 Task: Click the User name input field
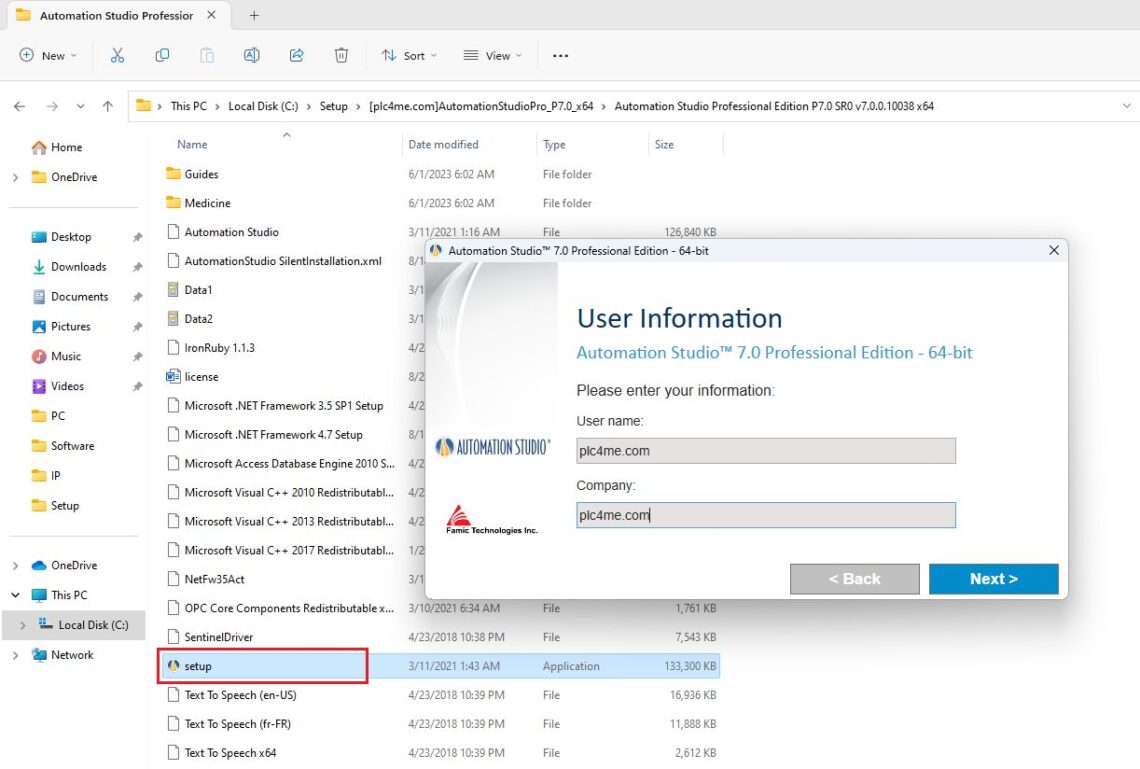click(x=765, y=451)
